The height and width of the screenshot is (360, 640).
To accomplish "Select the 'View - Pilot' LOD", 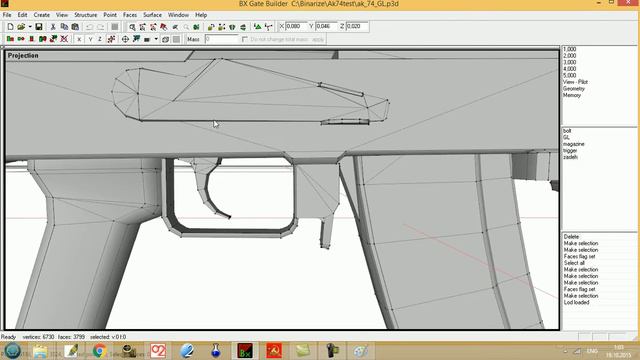I will pos(576,82).
